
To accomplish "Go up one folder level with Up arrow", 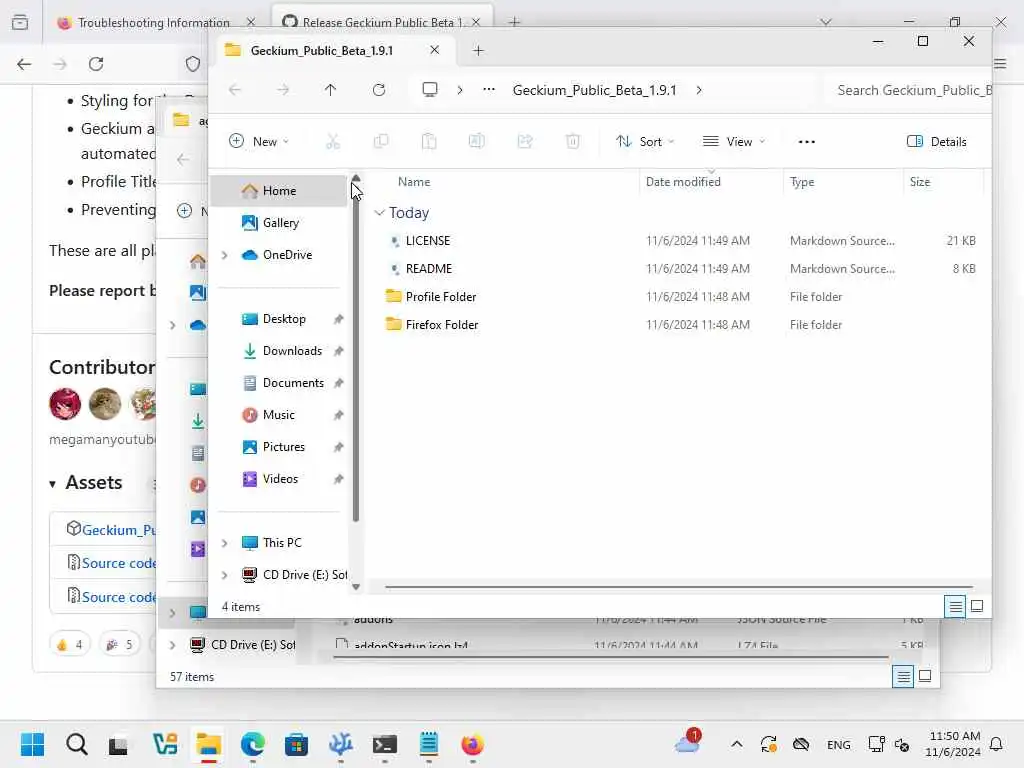I will click(330, 90).
